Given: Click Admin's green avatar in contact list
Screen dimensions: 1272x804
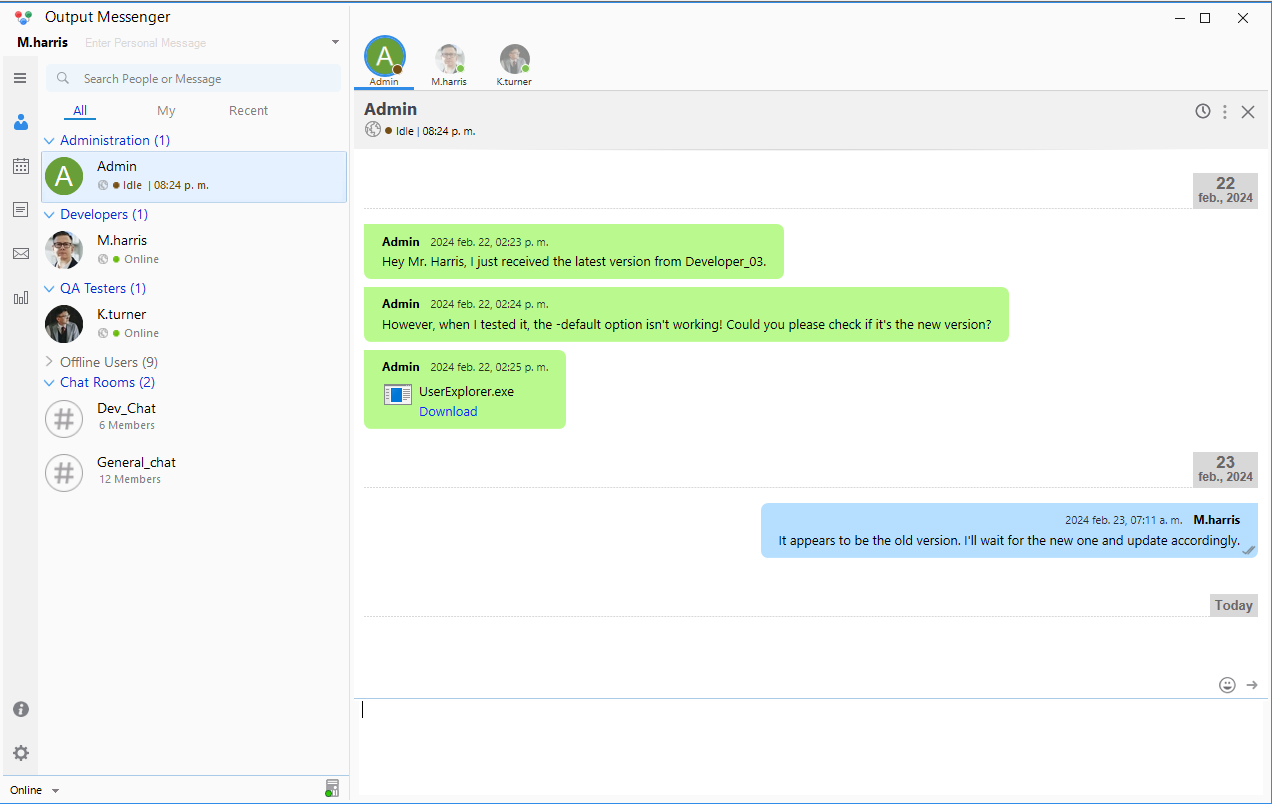Looking at the screenshot, I should tap(64, 177).
